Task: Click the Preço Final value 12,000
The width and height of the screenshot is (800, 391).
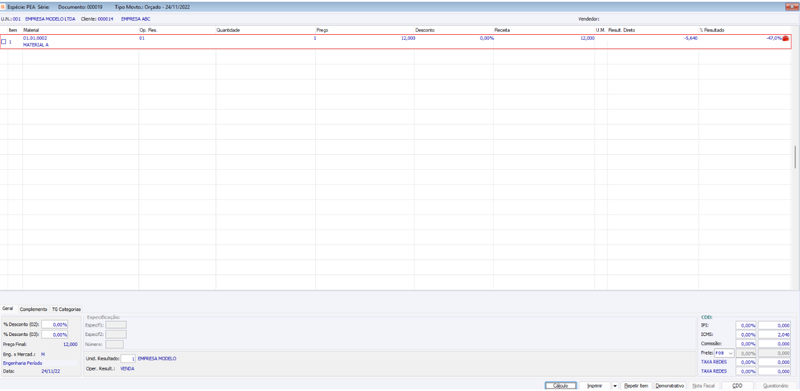Action: 70,345
